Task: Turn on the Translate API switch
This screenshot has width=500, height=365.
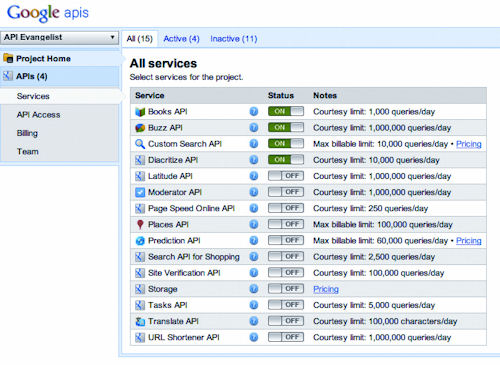Action: pyautogui.click(x=286, y=321)
